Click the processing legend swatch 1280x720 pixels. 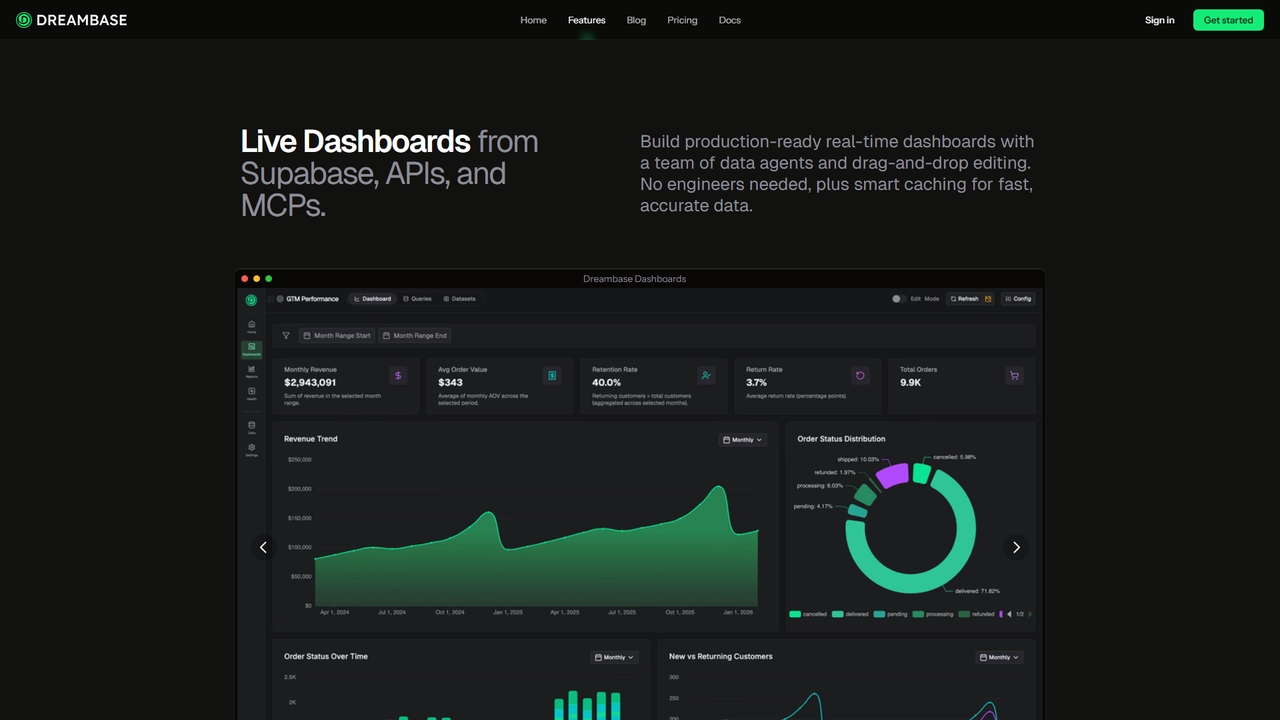click(x=918, y=614)
